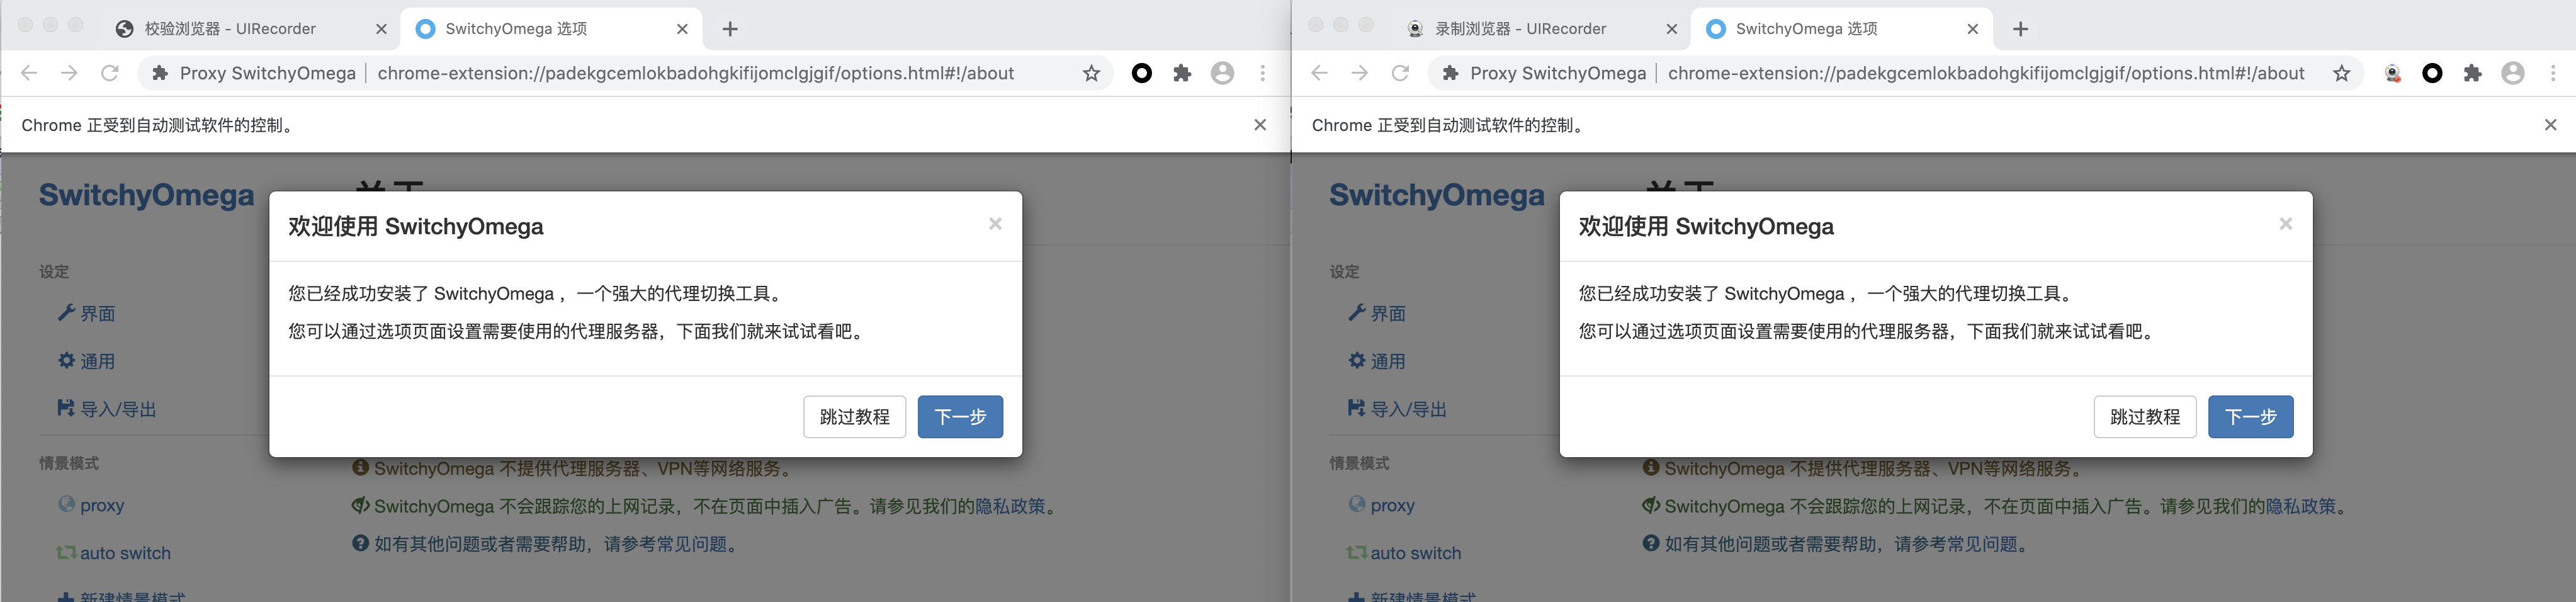The image size is (2576, 602).
Task: Dismiss automation control notice in right window
Action: [2550, 125]
